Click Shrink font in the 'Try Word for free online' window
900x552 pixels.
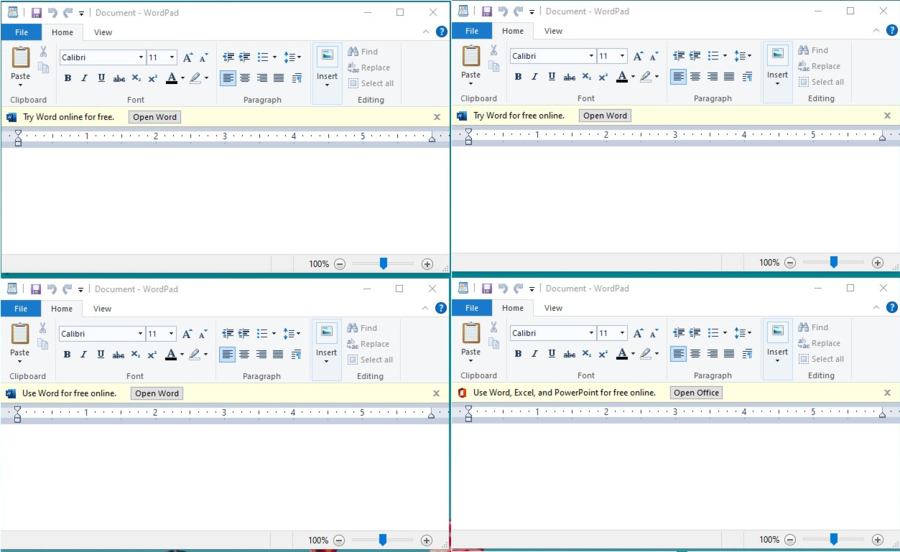[x=654, y=56]
